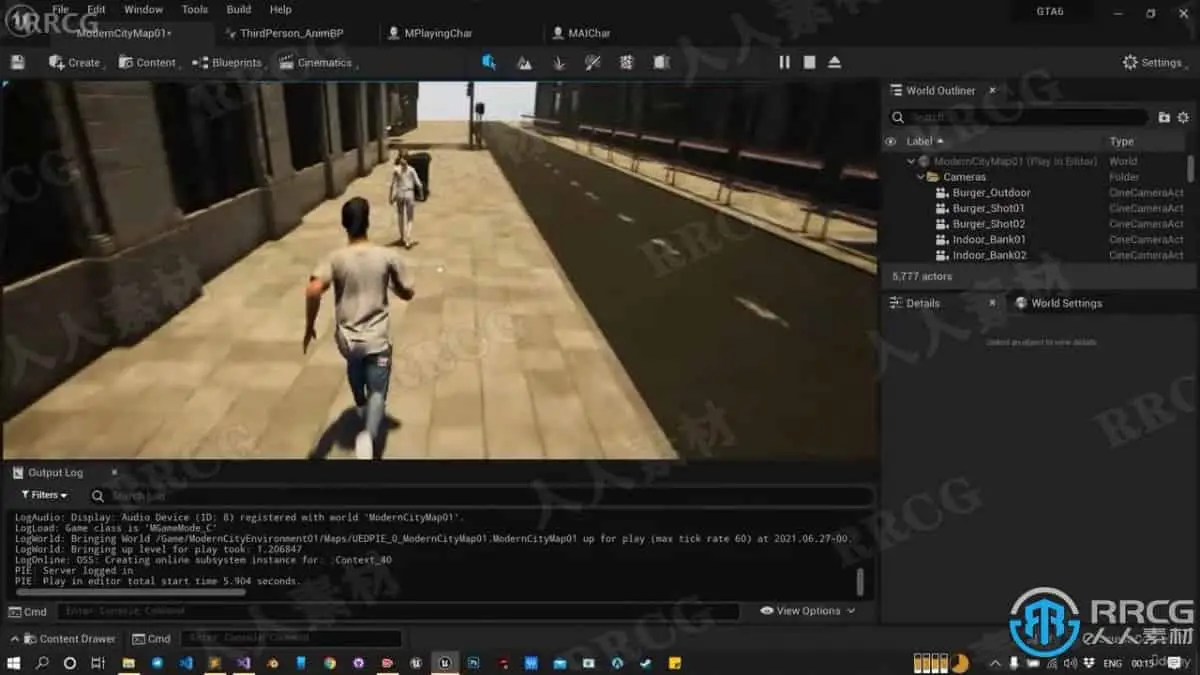1200x675 pixels.
Task: Click the bottom bar Cmd button
Action: pyautogui.click(x=152, y=638)
